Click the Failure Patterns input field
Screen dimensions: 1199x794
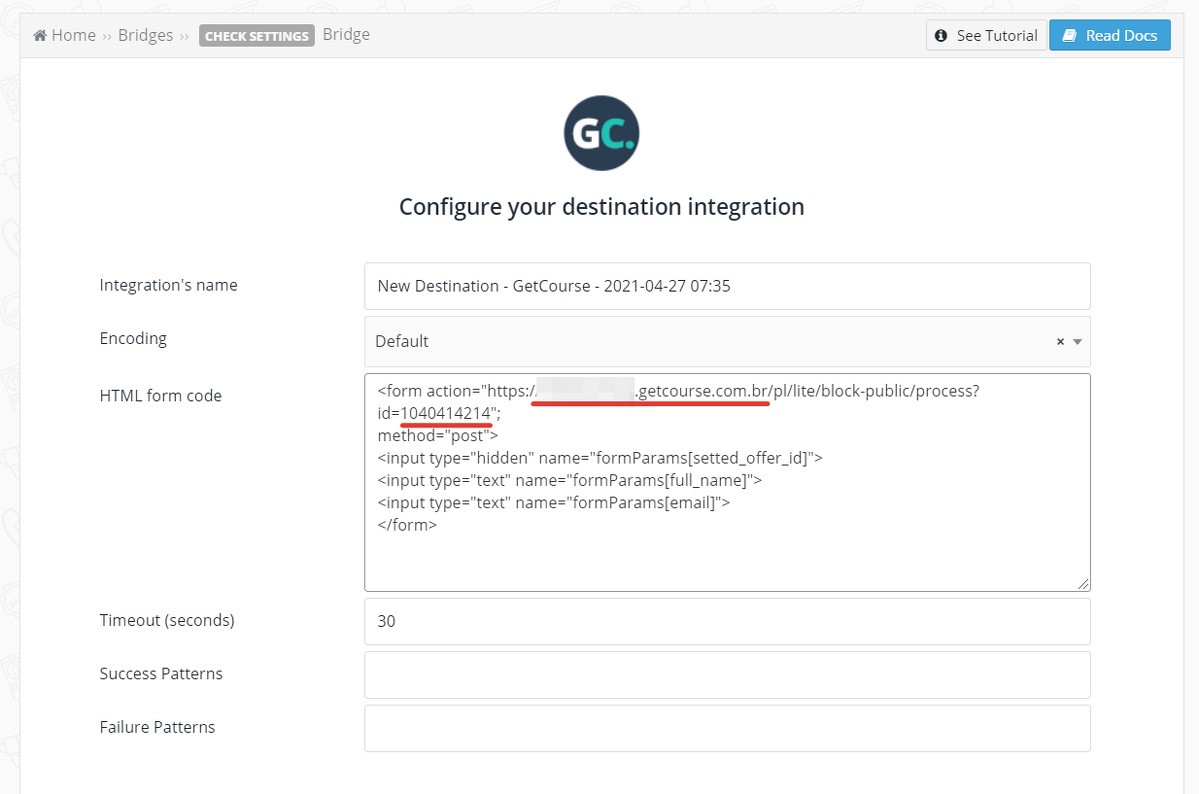click(x=727, y=728)
